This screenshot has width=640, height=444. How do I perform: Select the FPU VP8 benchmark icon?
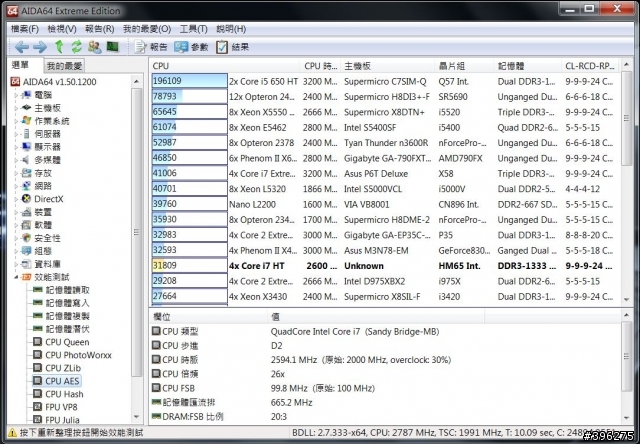37,407
